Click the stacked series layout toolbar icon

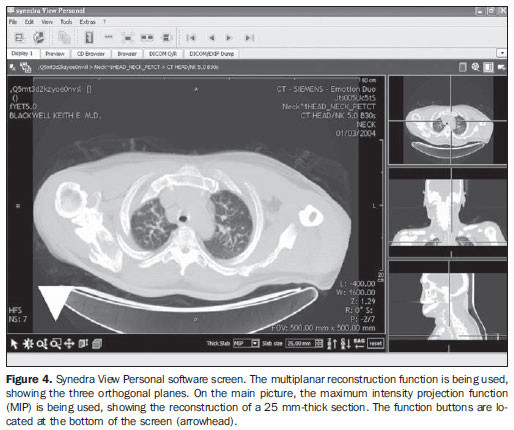pos(166,38)
